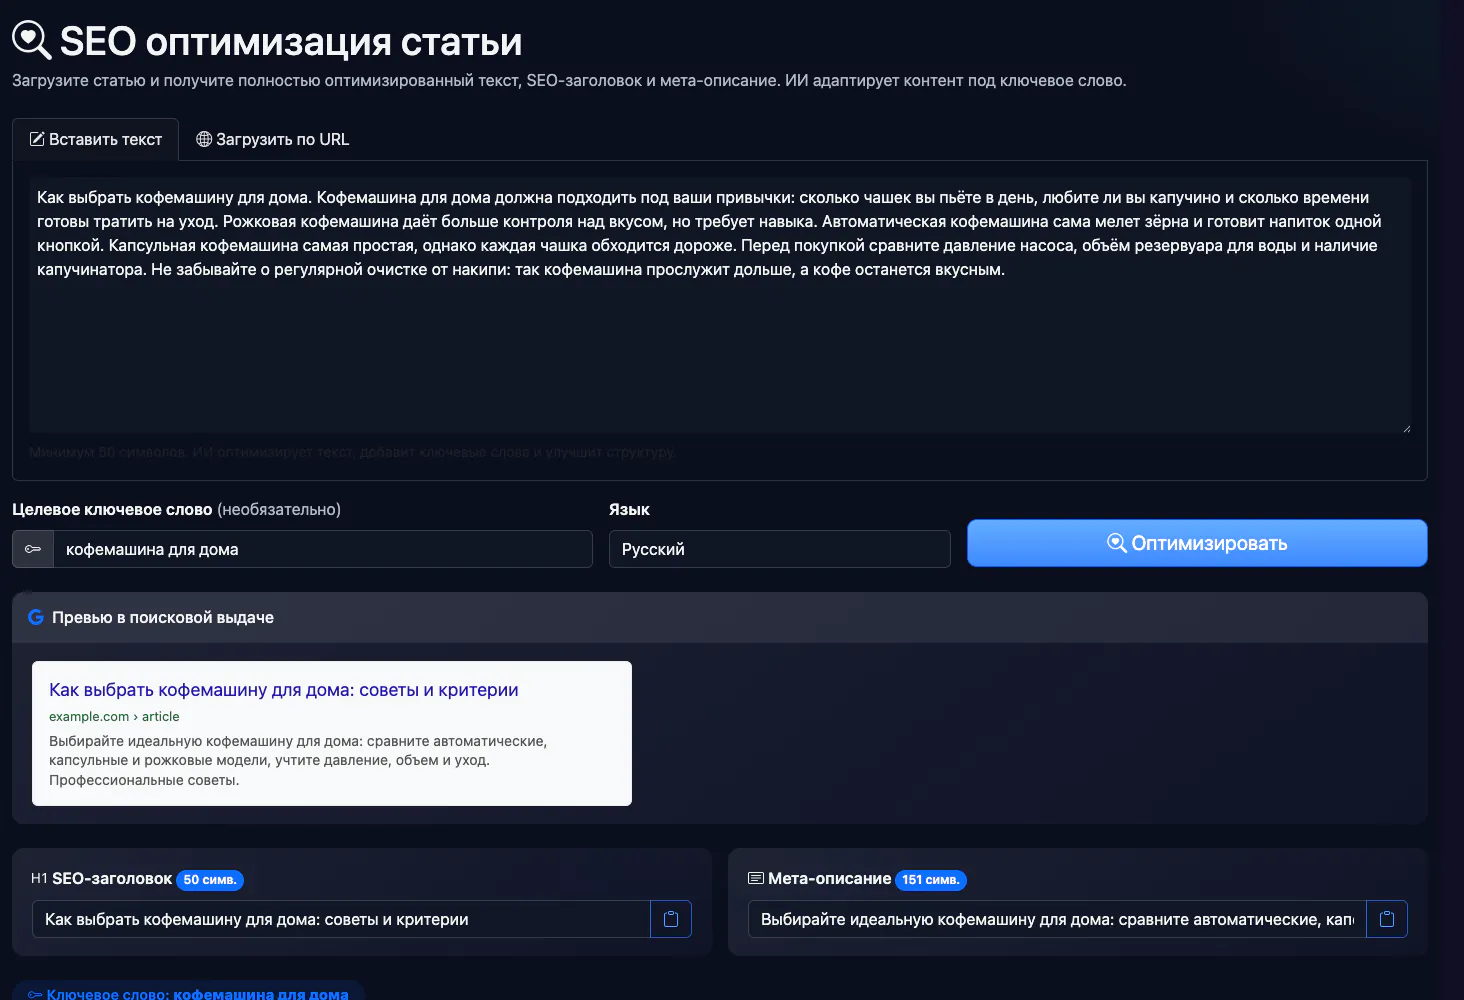Open the Загрузить по URL tab

(x=272, y=140)
